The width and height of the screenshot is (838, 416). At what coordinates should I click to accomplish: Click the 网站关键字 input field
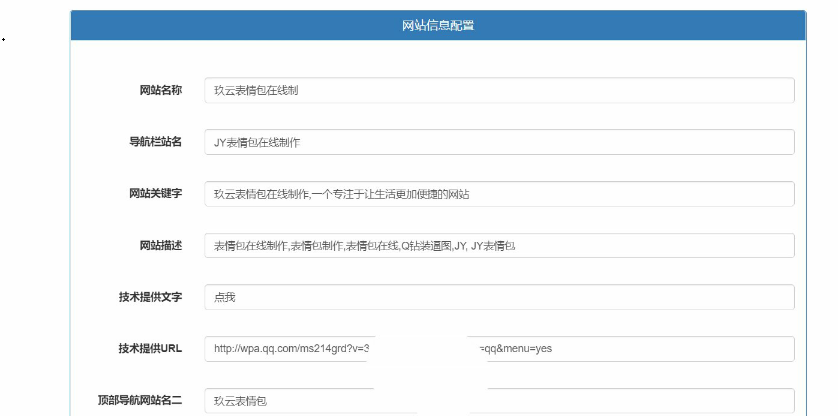499,194
